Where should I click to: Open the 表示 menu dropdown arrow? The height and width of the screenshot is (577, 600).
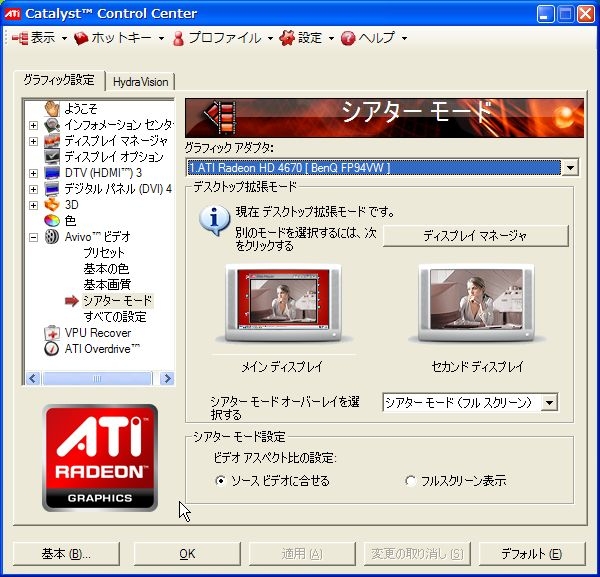(64, 38)
